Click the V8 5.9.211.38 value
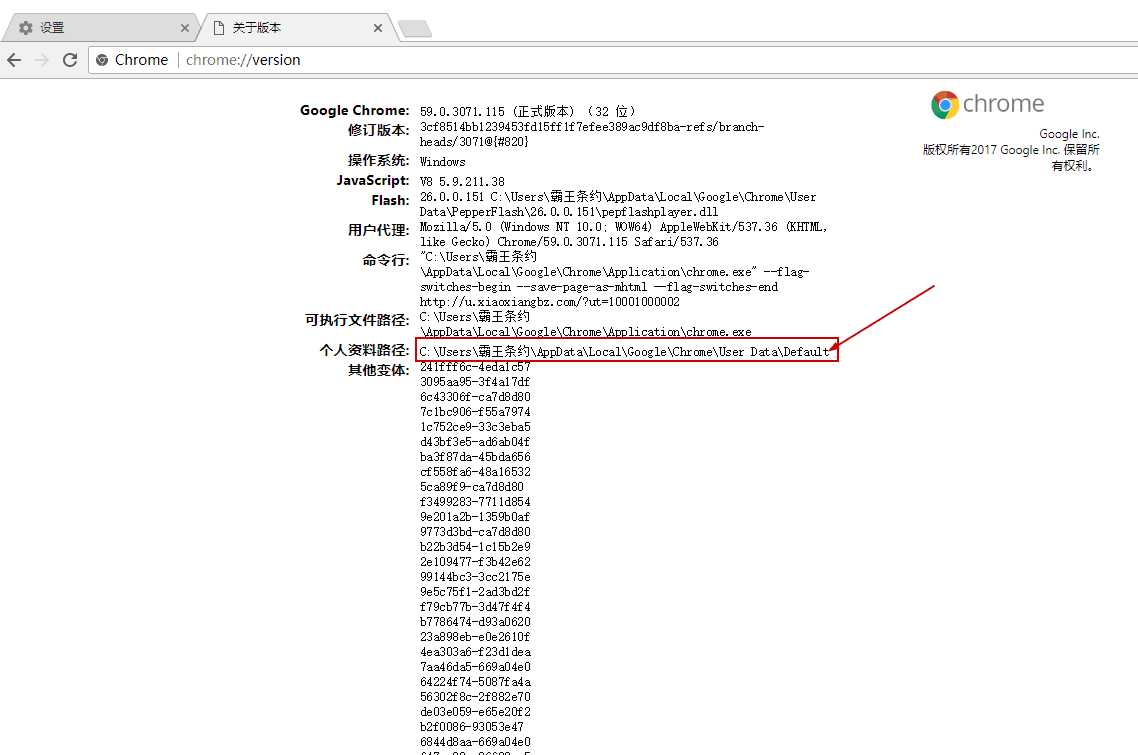Viewport: 1138px width, 755px height. 462,181
